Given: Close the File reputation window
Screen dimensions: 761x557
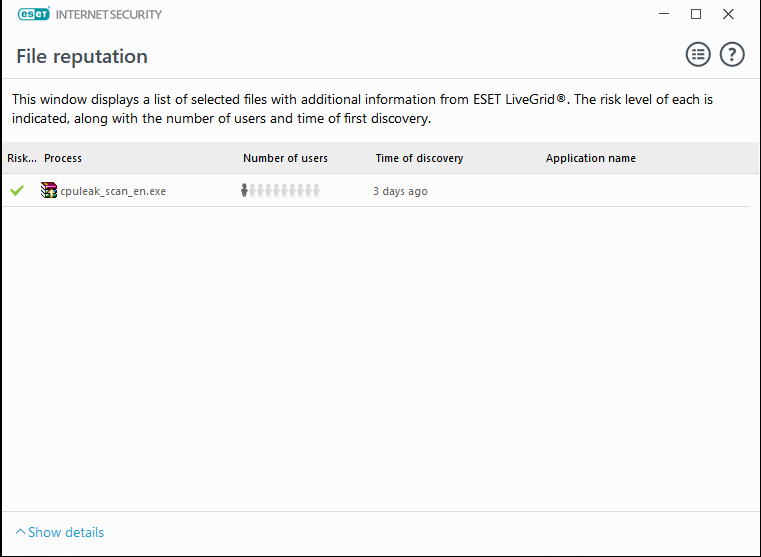Looking at the screenshot, I should click(x=729, y=14).
